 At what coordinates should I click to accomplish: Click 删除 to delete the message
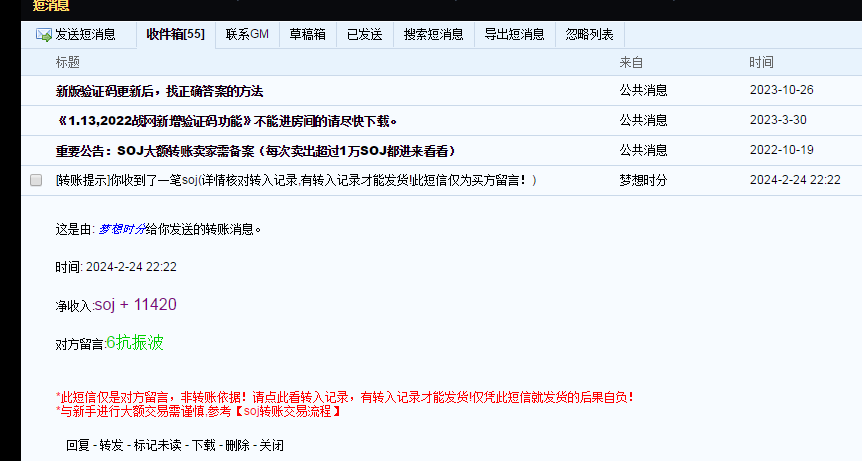(x=237, y=445)
